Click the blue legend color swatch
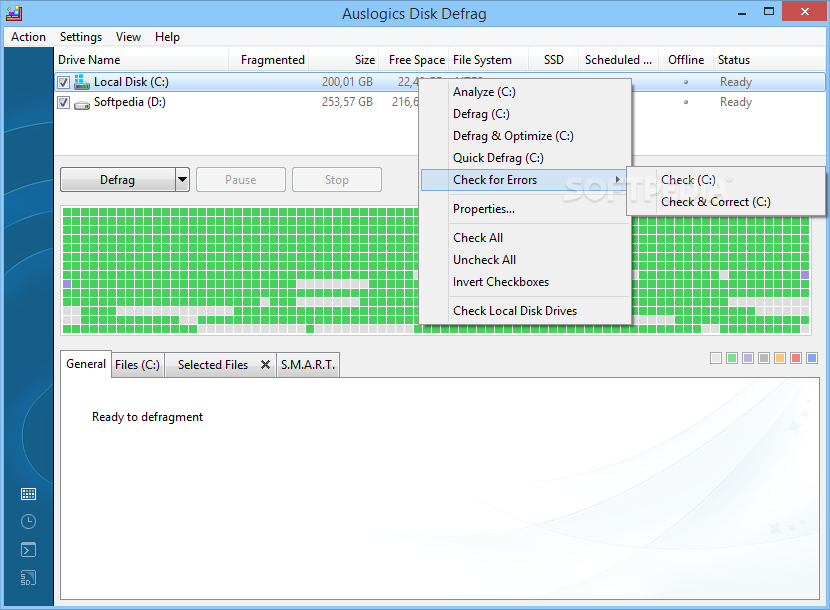 (x=811, y=358)
